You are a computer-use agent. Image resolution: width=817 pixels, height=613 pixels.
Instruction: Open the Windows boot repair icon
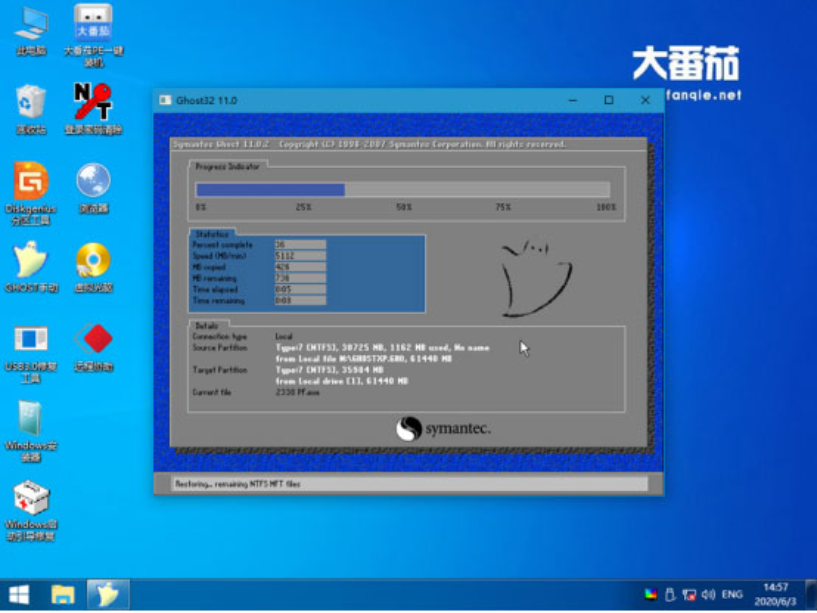30,498
